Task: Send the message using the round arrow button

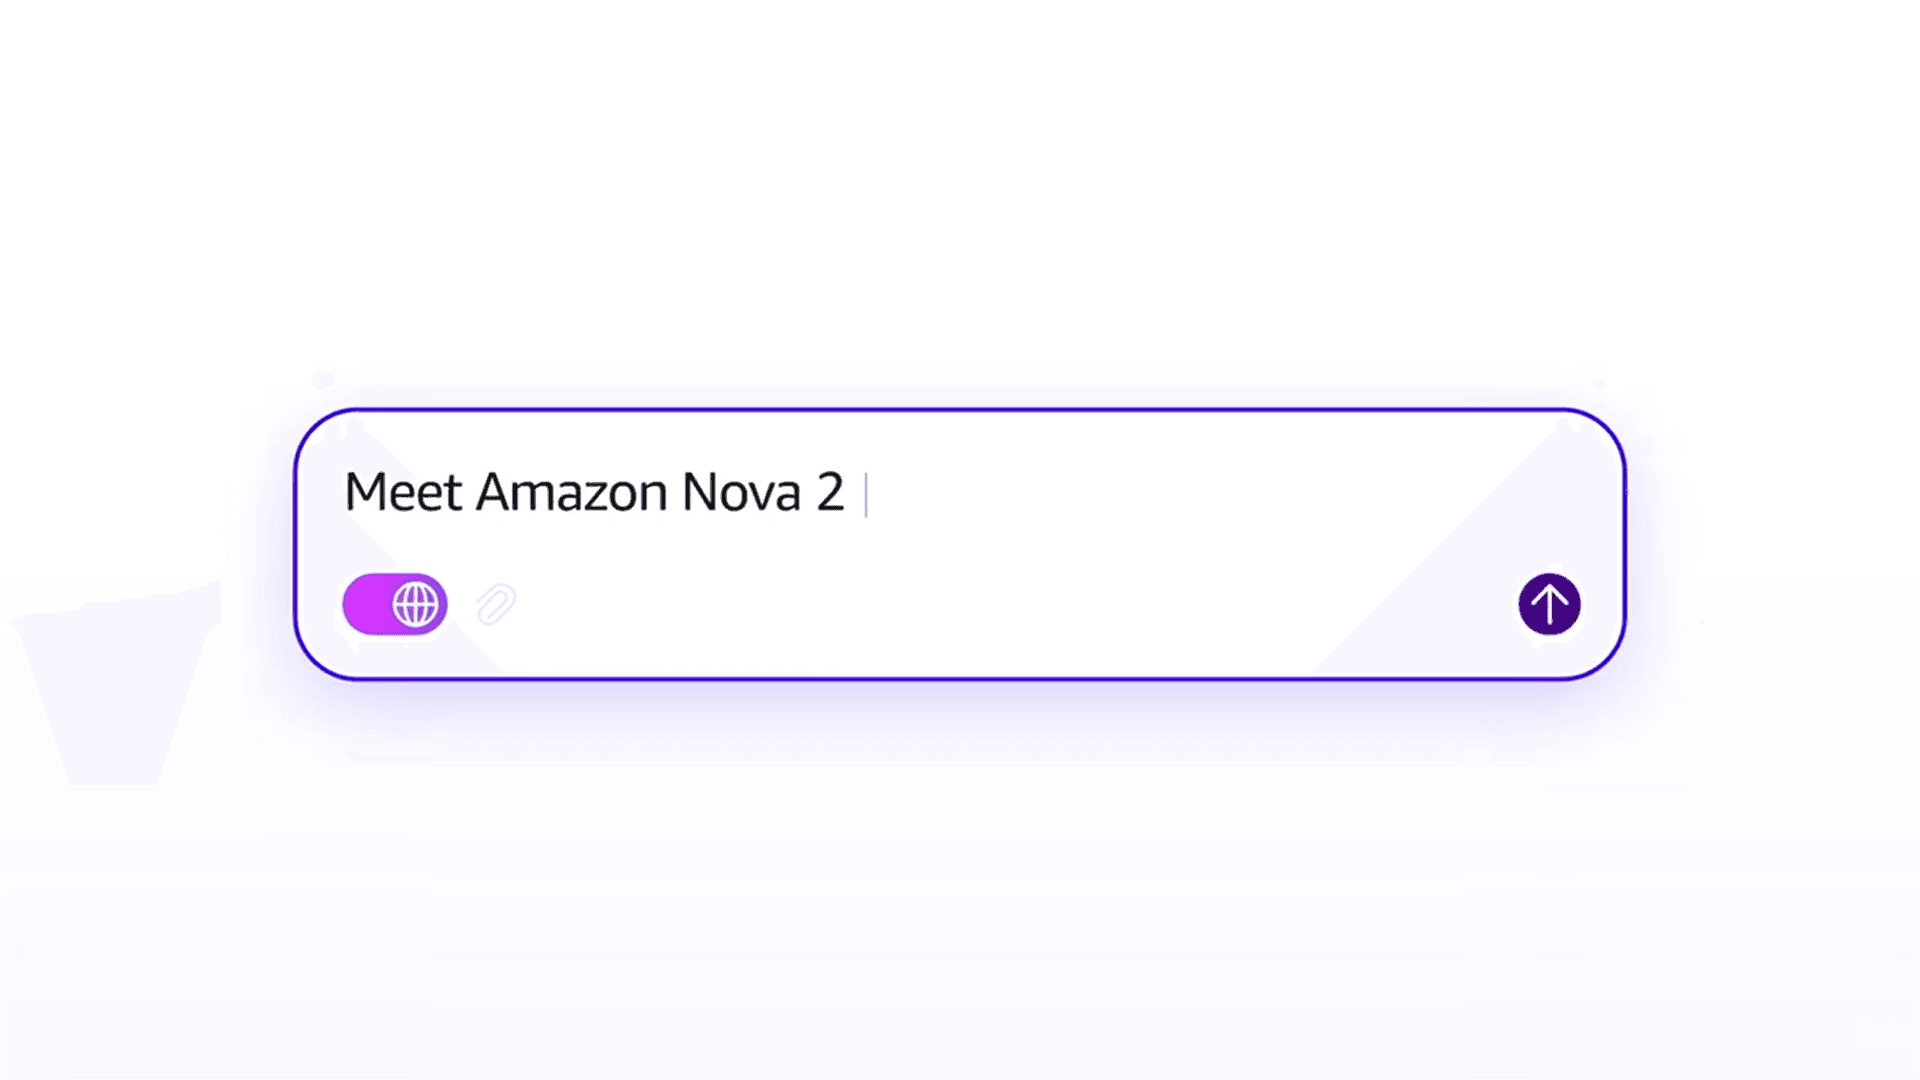Action: 1549,604
